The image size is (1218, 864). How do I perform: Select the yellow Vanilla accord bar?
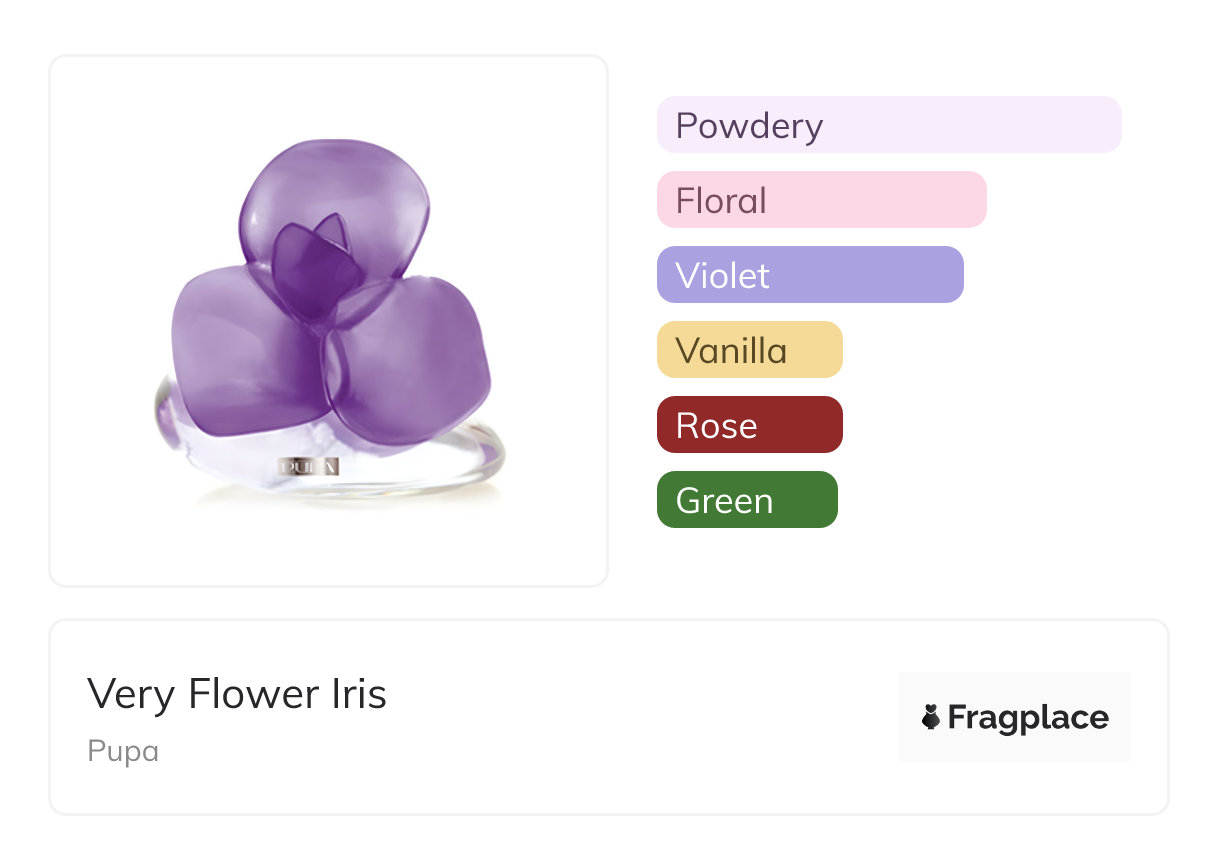(x=749, y=350)
